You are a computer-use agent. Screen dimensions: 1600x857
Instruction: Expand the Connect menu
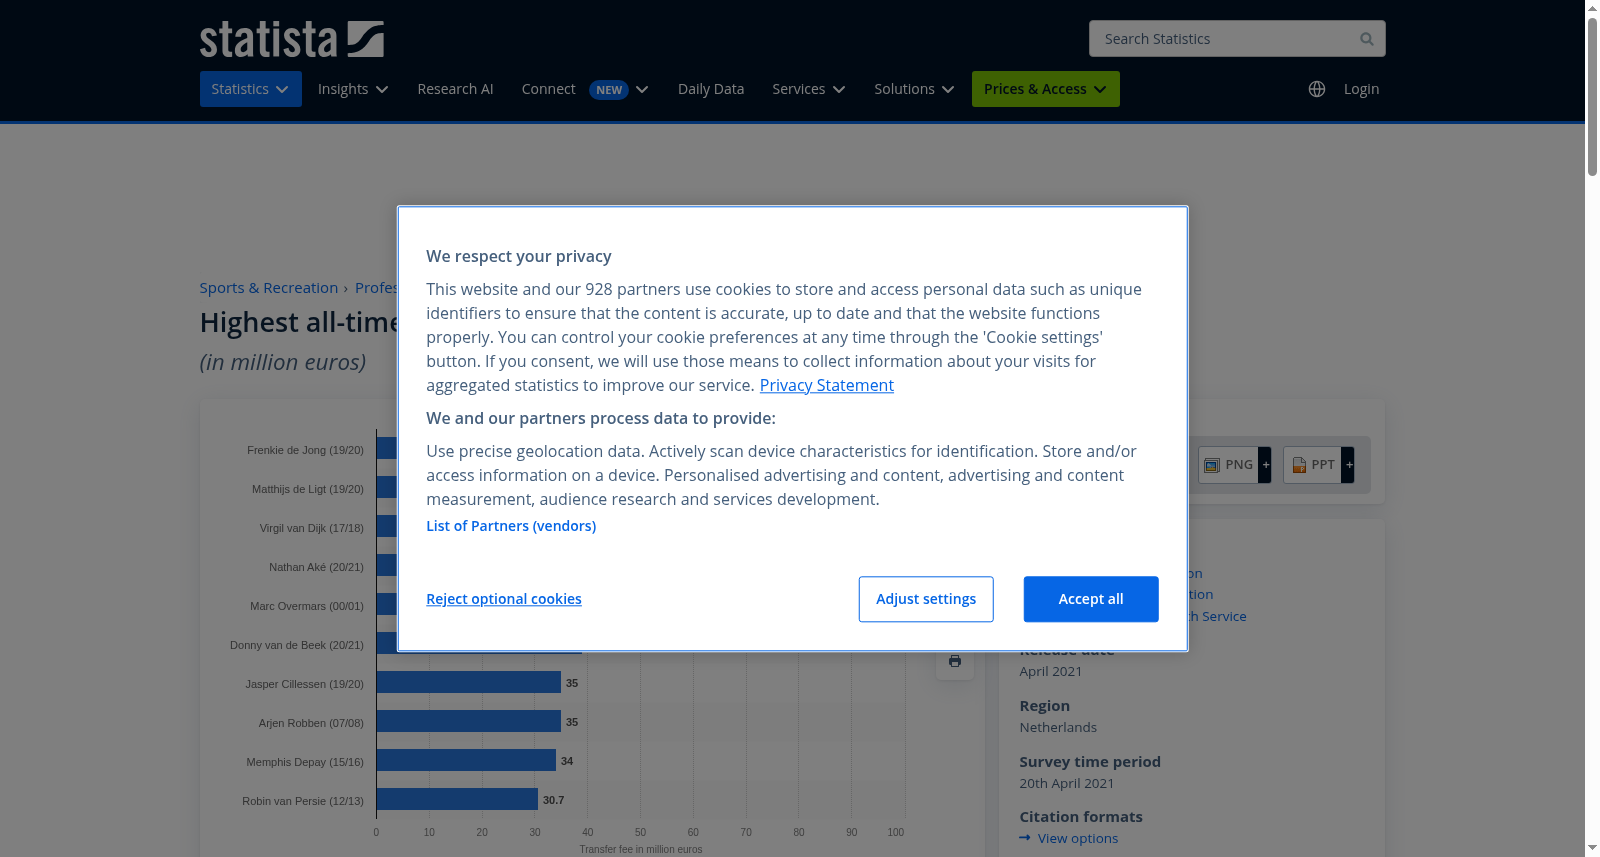pos(585,89)
